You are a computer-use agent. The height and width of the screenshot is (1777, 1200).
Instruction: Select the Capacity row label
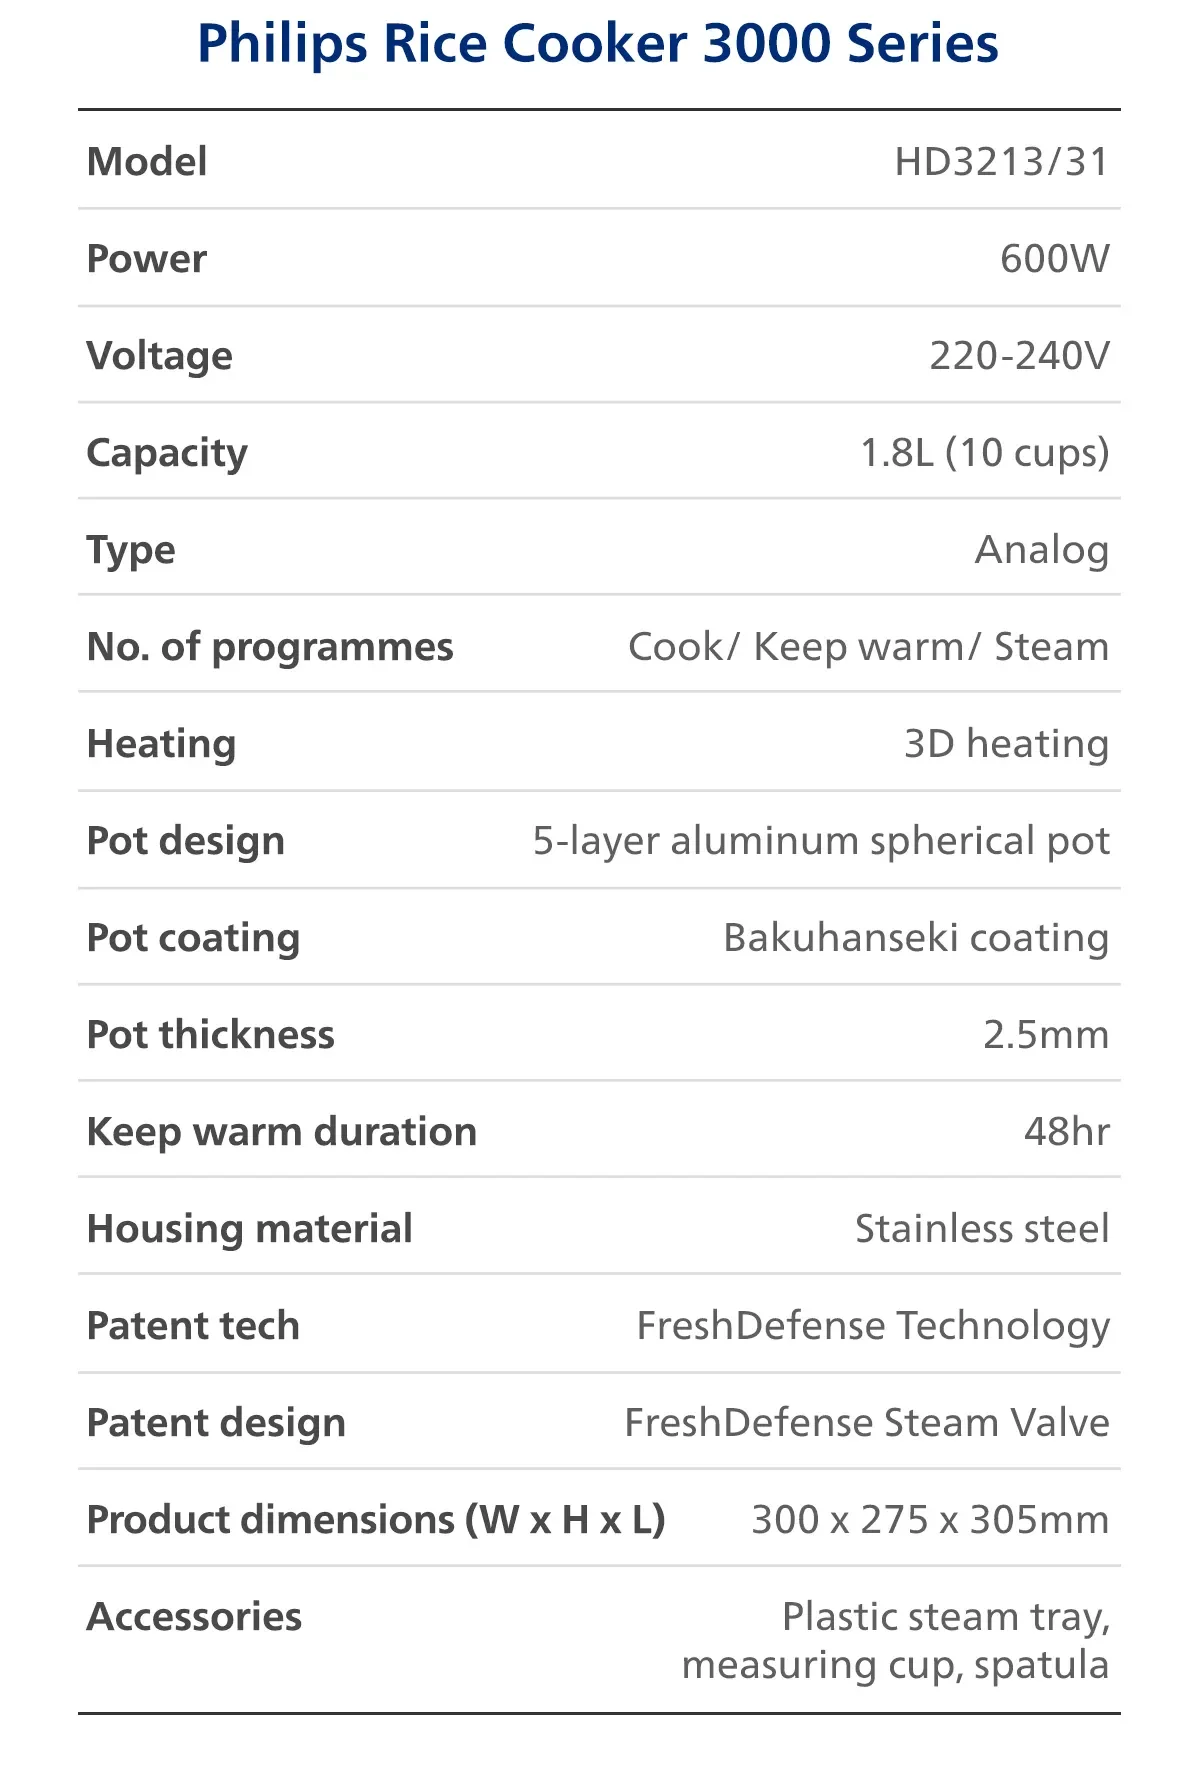click(x=167, y=453)
